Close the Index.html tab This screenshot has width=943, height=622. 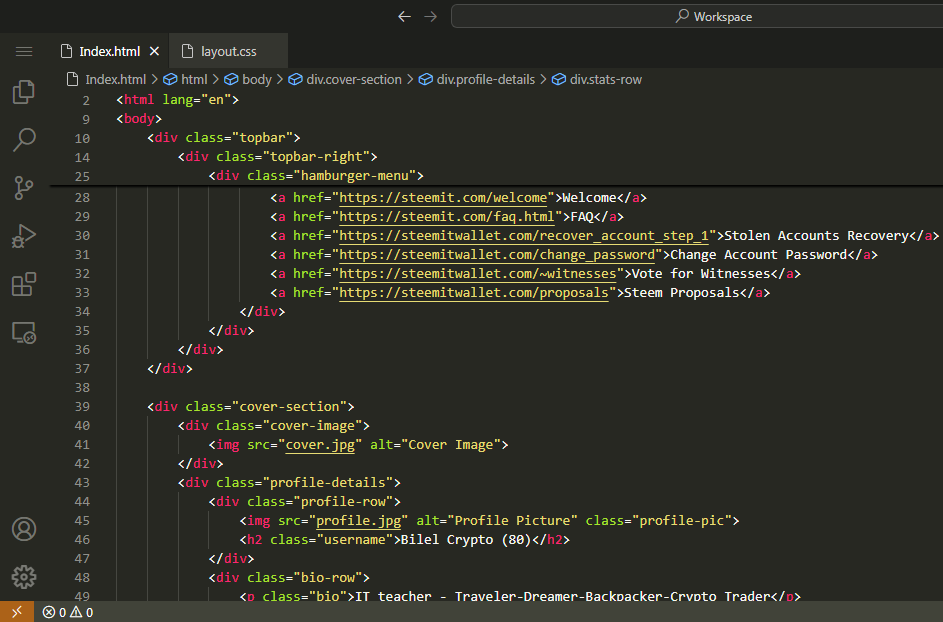(154, 51)
